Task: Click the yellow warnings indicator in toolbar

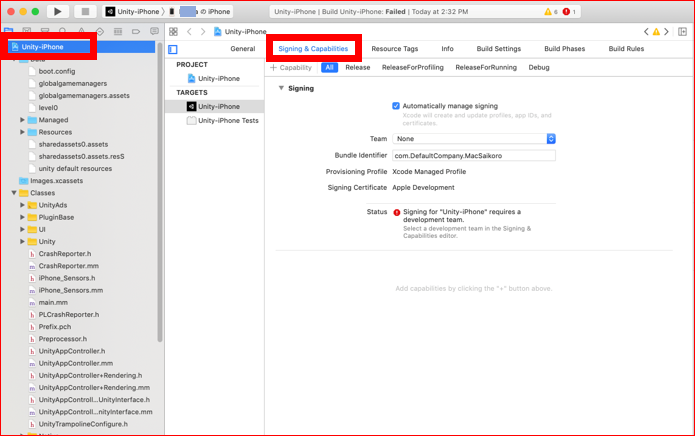Action: tap(551, 12)
